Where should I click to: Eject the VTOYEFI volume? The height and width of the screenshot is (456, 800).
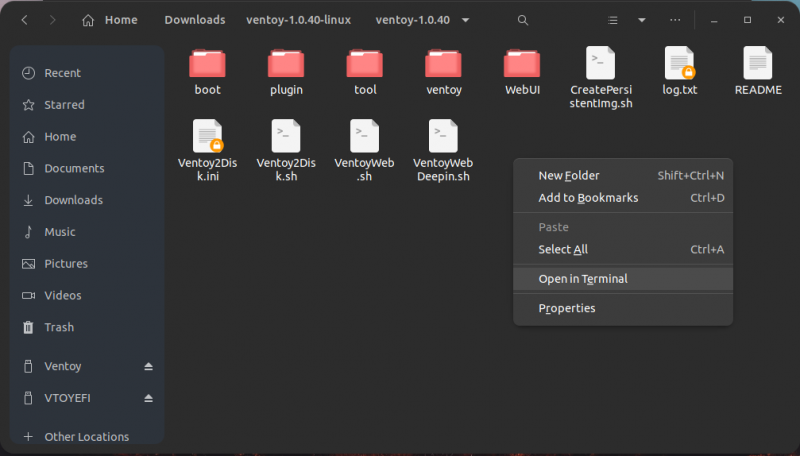click(x=148, y=398)
